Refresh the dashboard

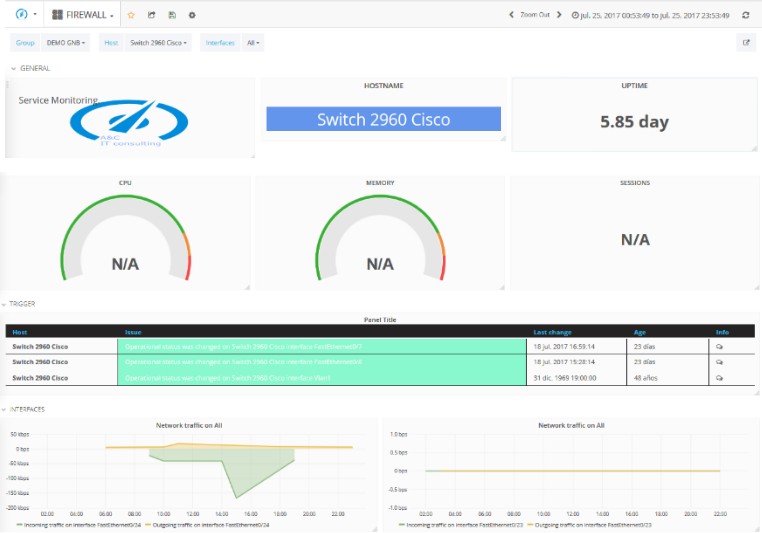point(745,15)
